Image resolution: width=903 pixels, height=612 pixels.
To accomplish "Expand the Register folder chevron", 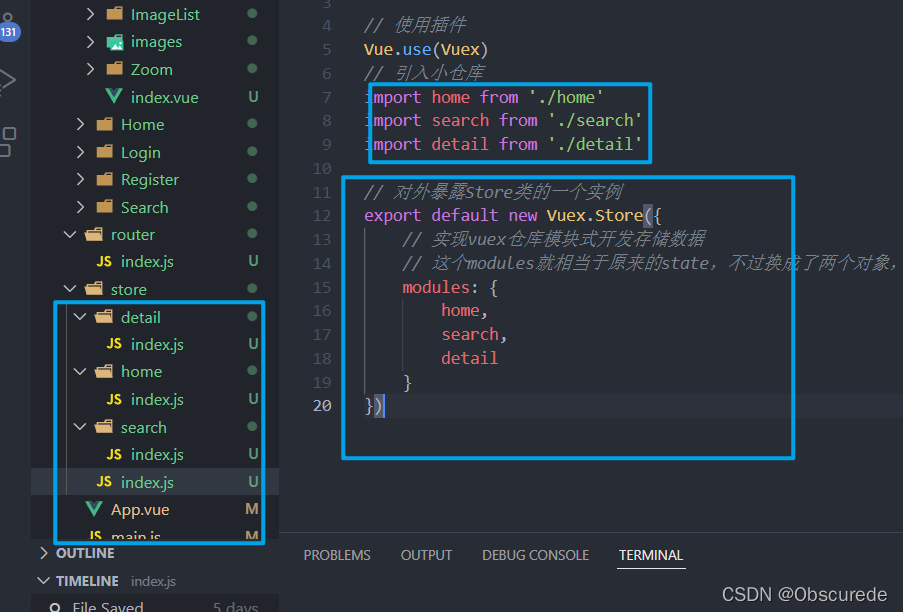I will (80, 180).
